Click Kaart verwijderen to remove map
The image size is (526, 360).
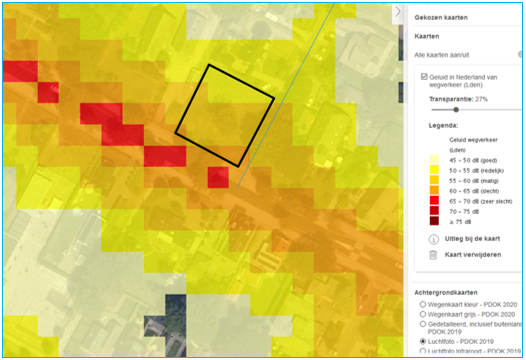pos(473,255)
